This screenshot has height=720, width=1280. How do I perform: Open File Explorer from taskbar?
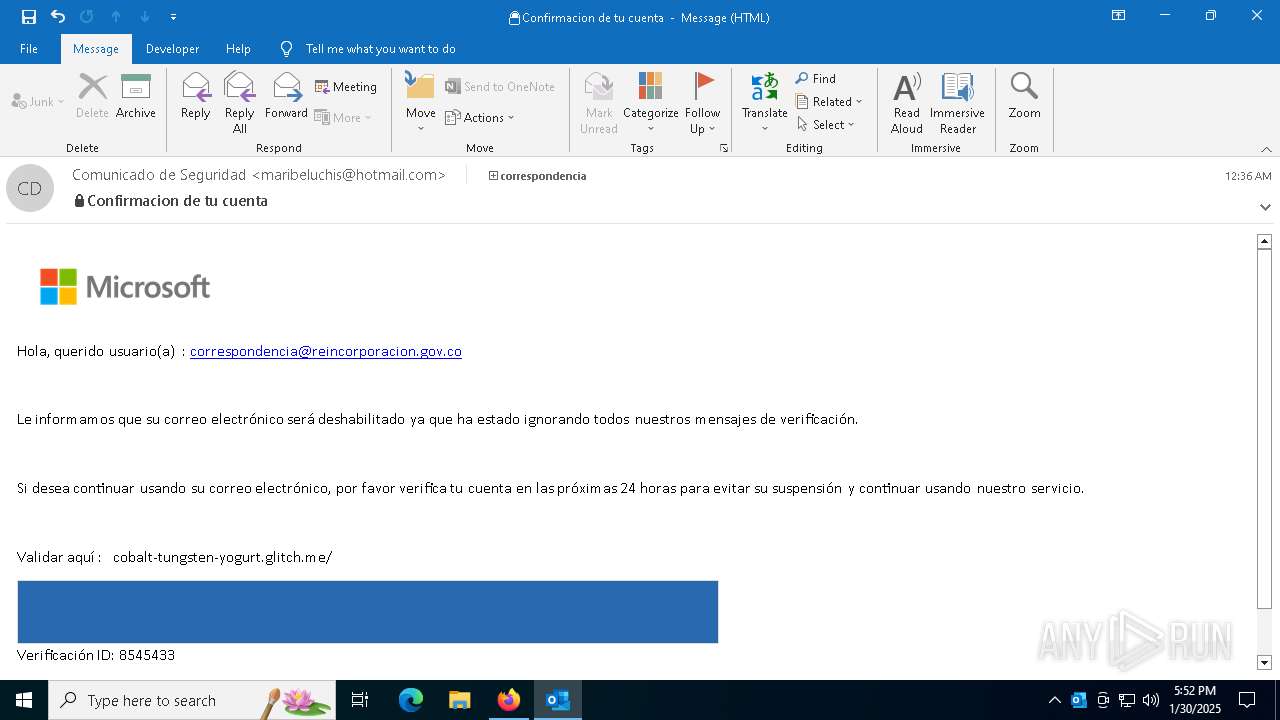tap(459, 700)
